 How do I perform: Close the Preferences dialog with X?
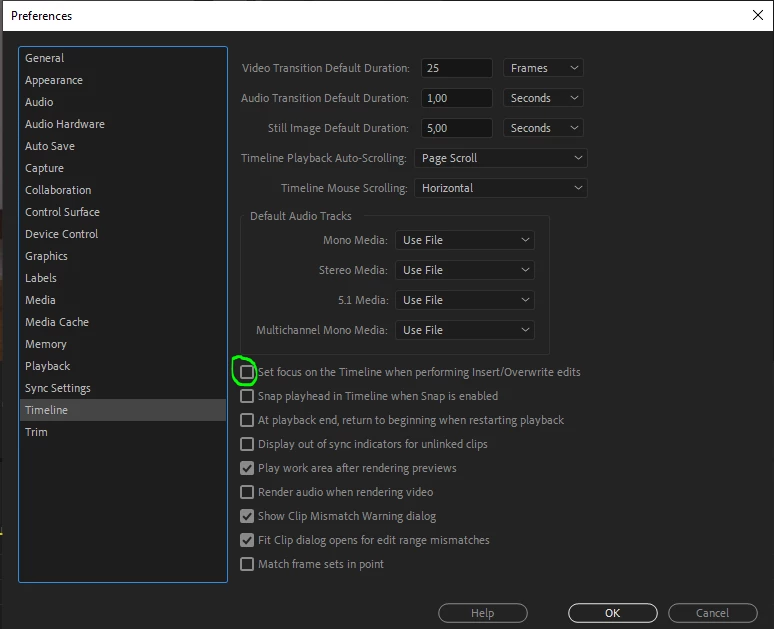point(758,15)
